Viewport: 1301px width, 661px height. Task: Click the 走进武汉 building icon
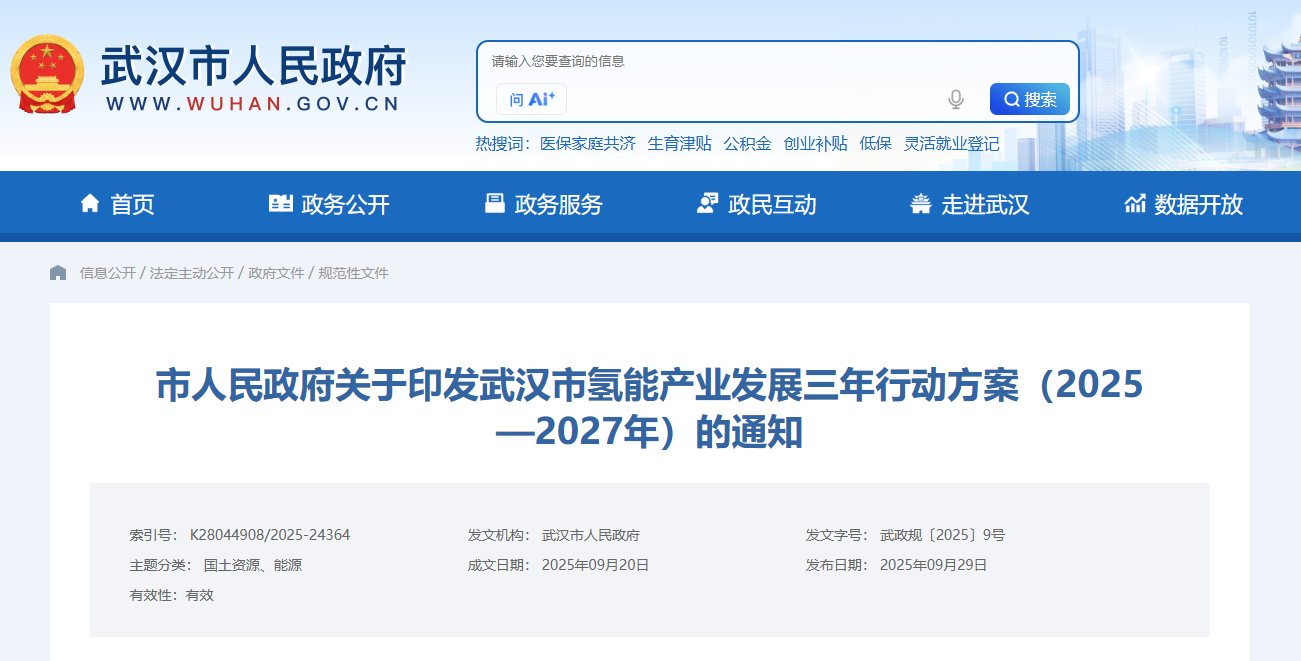921,204
